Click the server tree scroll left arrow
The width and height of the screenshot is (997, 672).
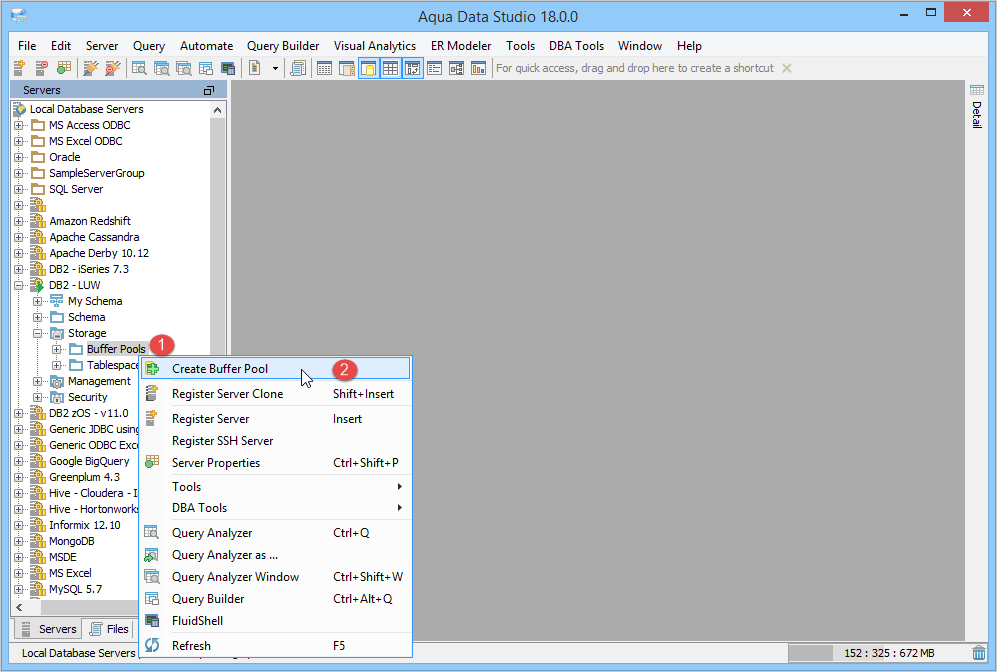pos(19,607)
